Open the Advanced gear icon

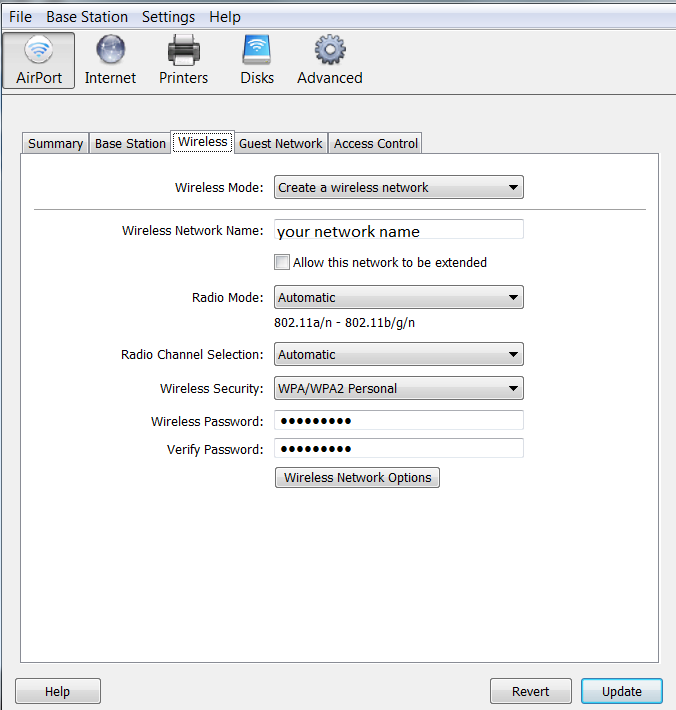(x=330, y=60)
